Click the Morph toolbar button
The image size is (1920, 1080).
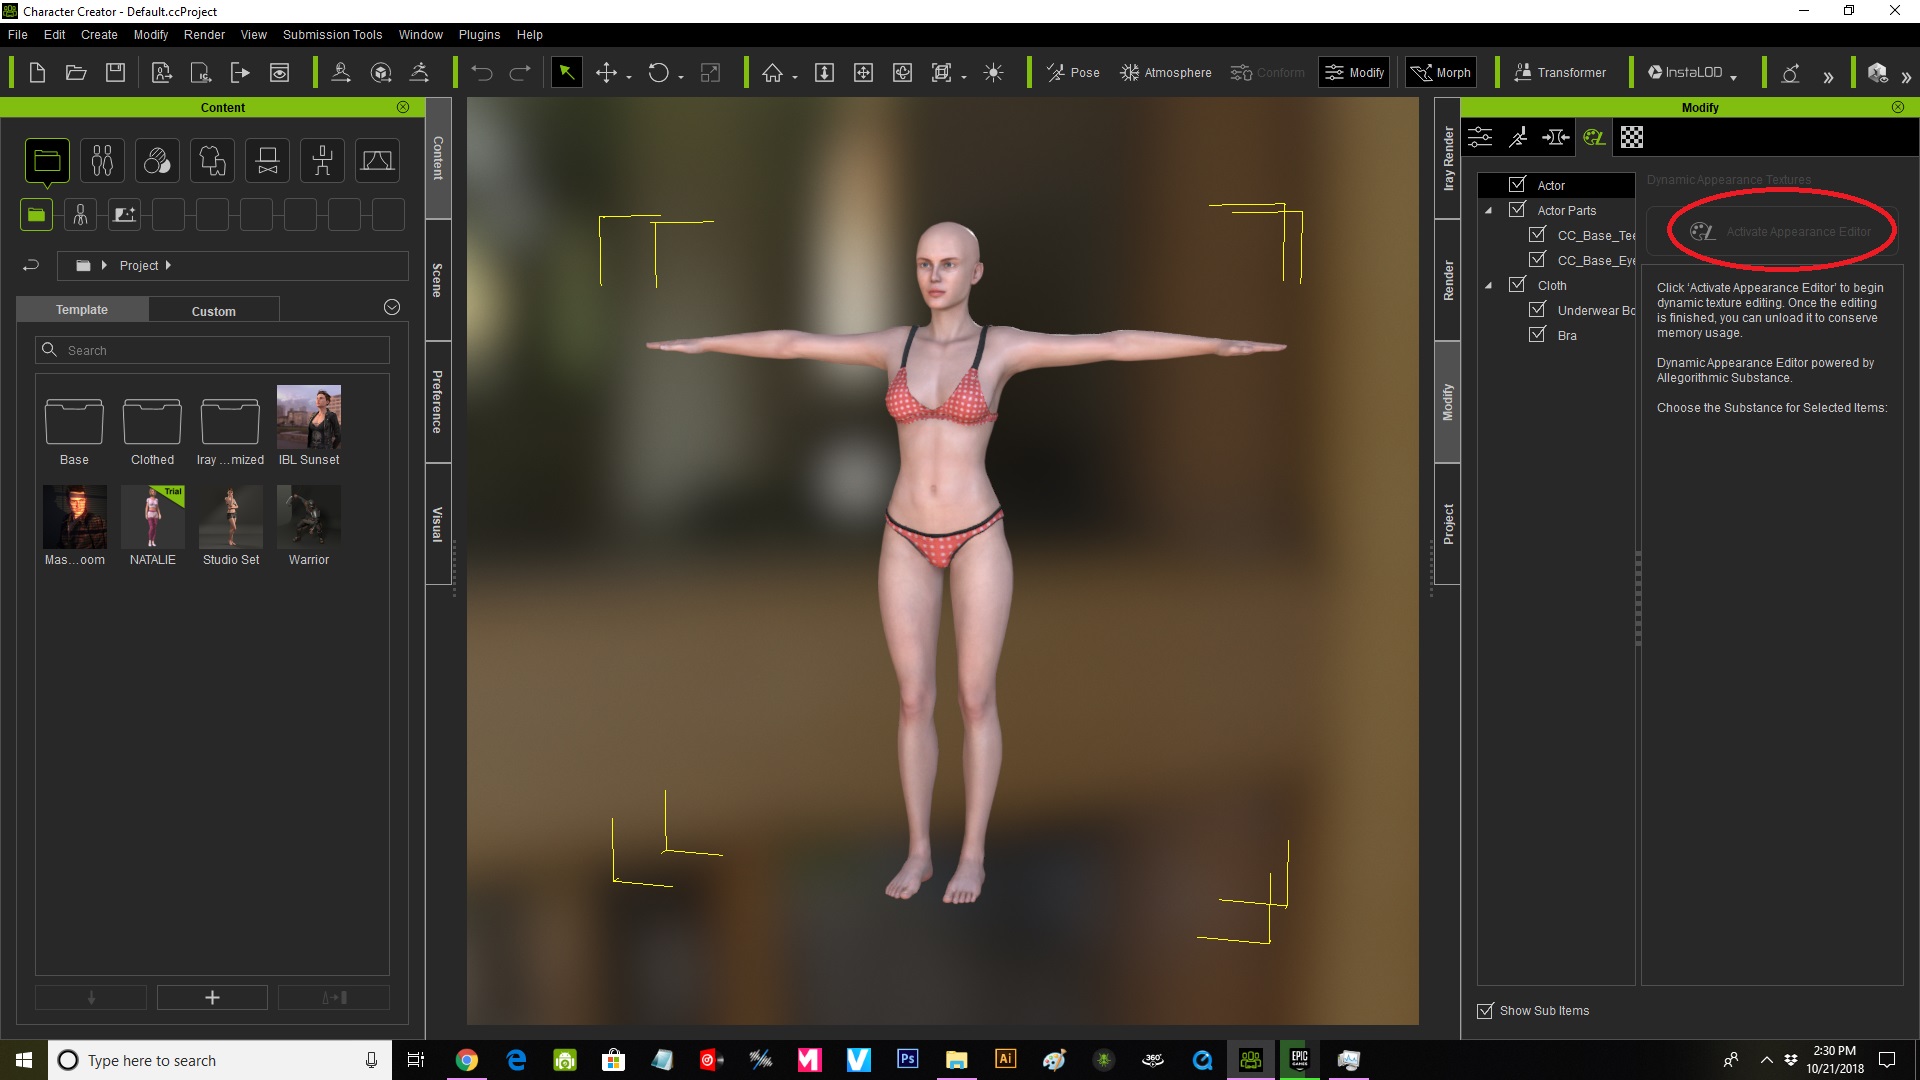click(x=1441, y=73)
